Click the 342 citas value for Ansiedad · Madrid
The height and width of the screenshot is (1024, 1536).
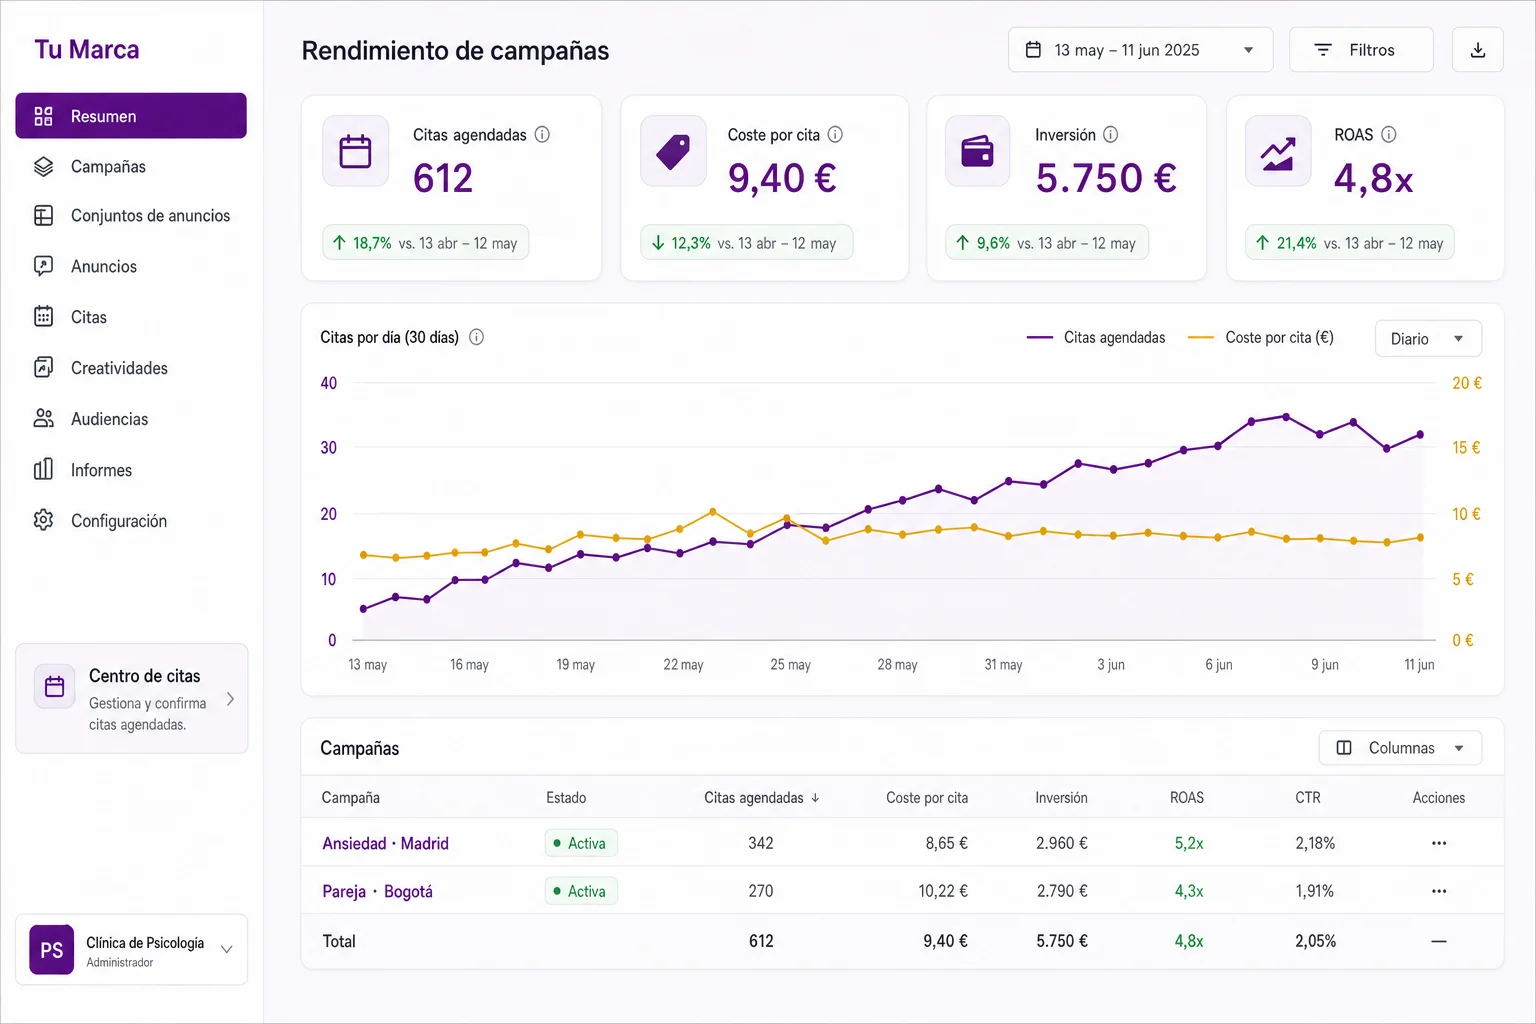click(x=761, y=843)
